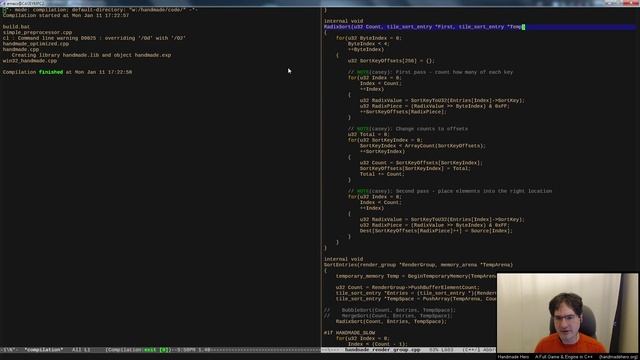Place cursor on highlighted 'RadixSort(u32 Count' function signature

pos(423,27)
